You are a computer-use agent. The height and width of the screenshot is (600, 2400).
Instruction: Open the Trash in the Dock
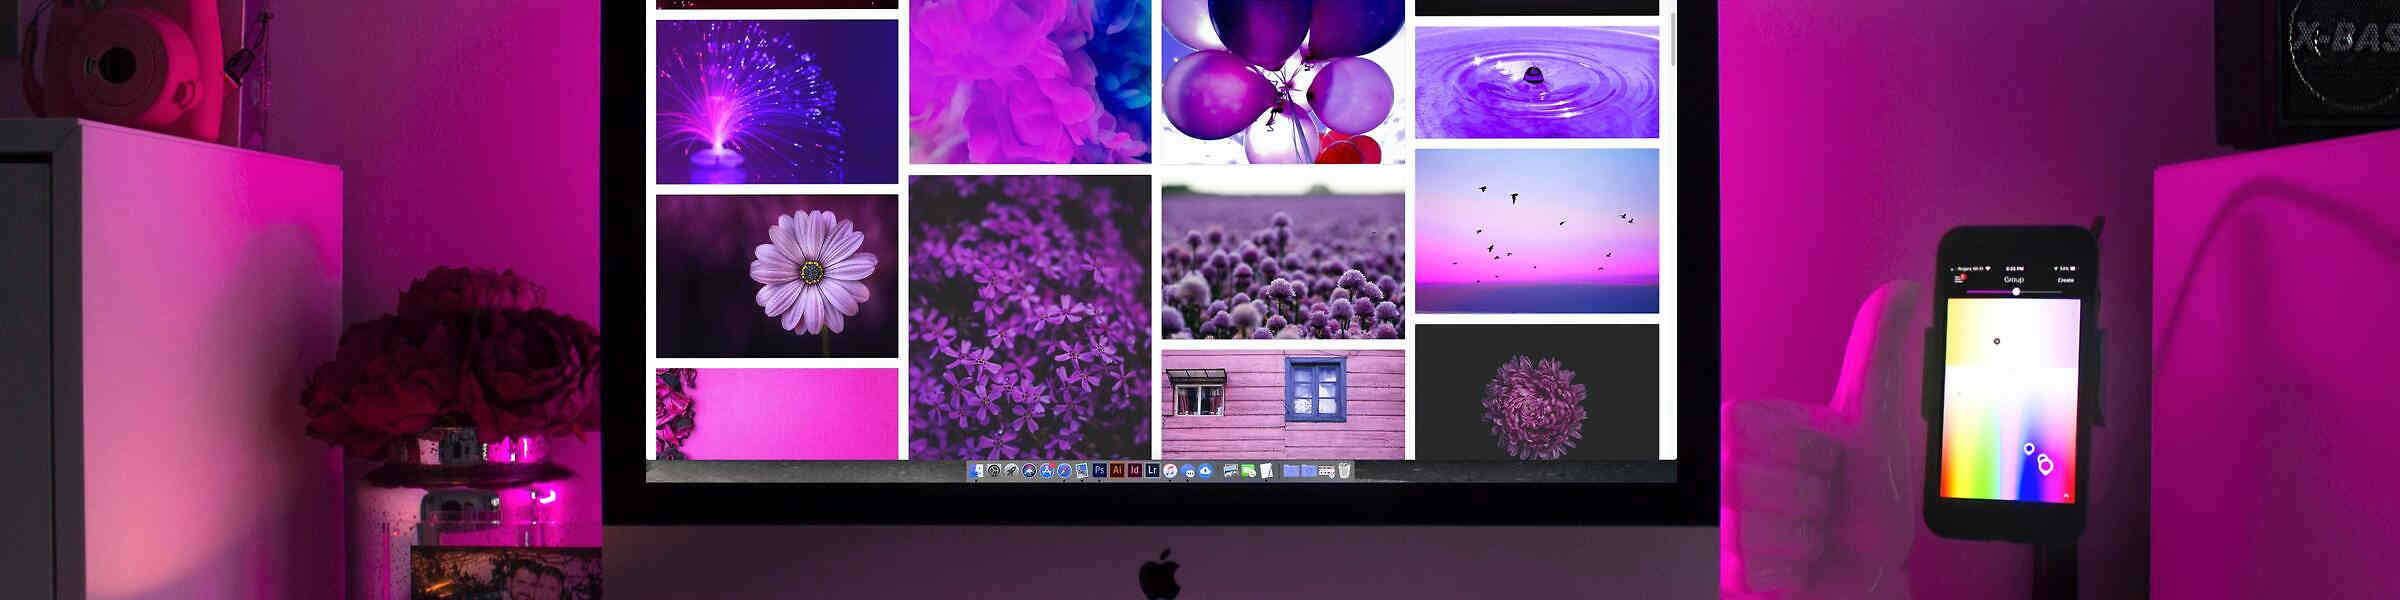(x=1345, y=471)
